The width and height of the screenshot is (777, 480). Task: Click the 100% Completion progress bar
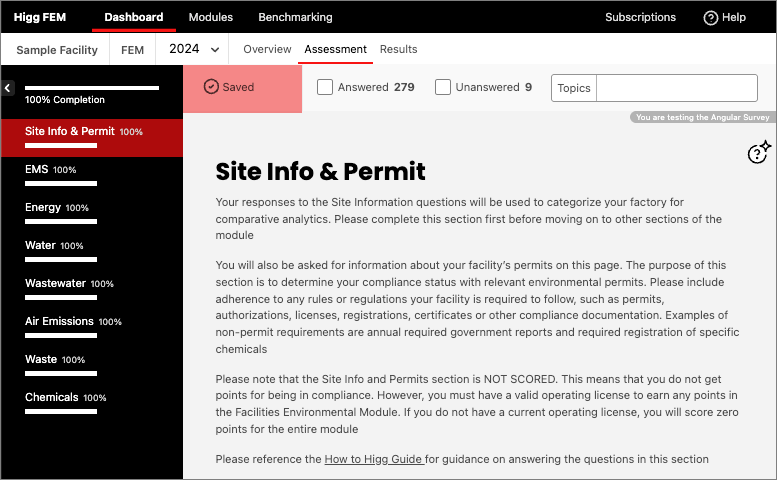point(91,89)
